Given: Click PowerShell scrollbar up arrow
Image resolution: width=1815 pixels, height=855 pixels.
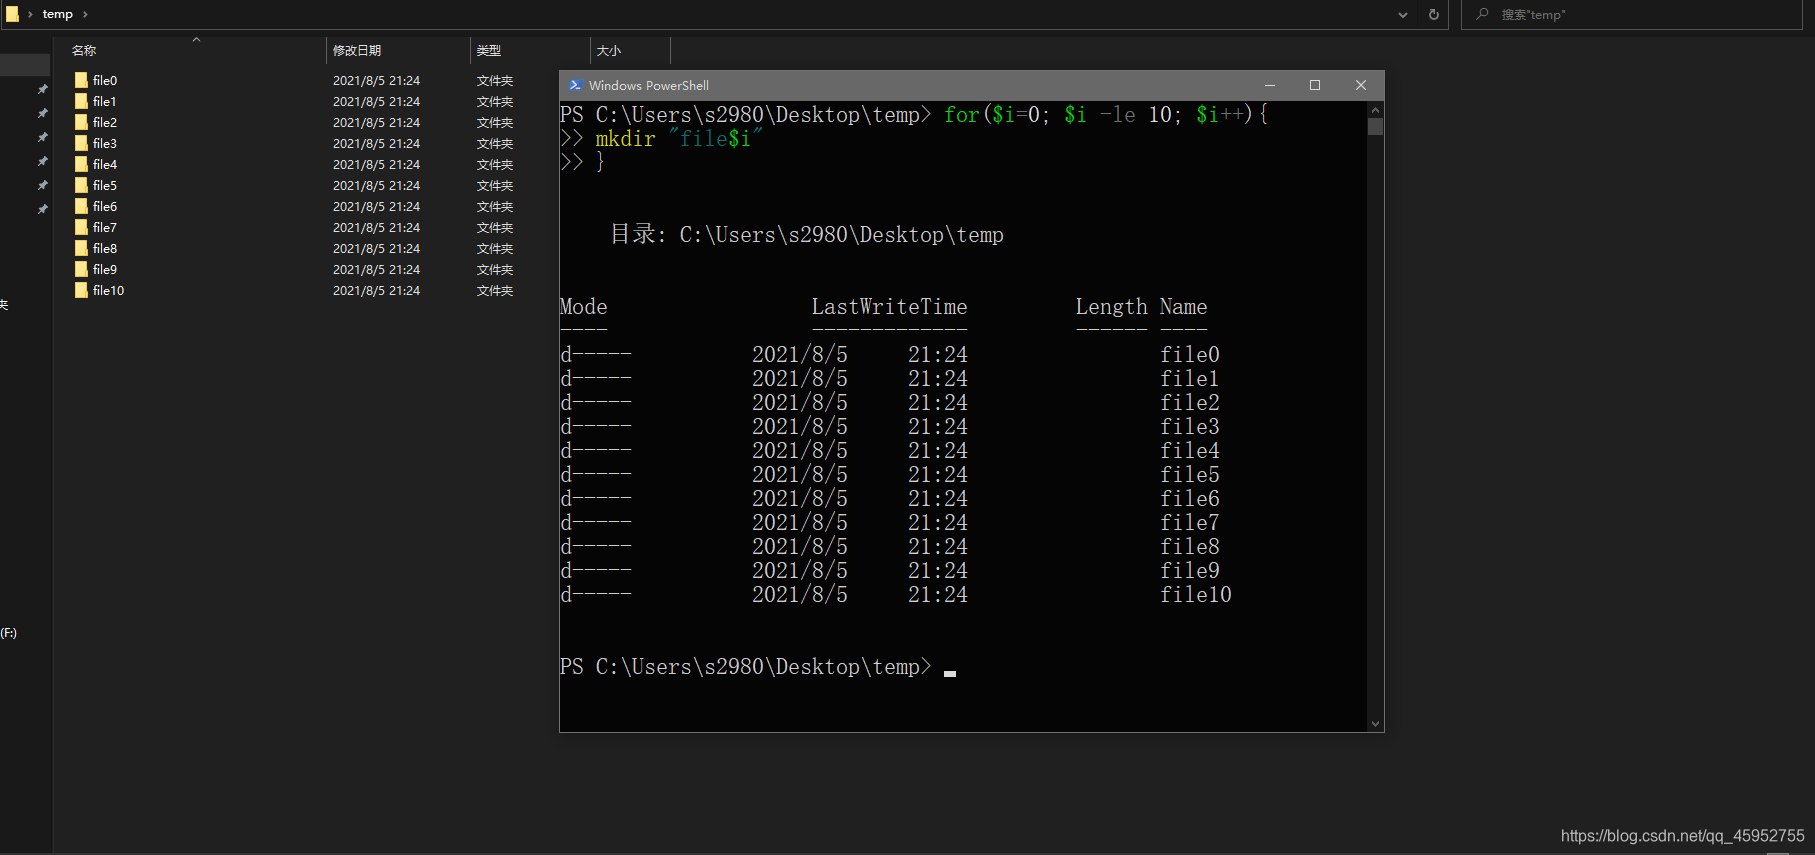Looking at the screenshot, I should point(1375,109).
